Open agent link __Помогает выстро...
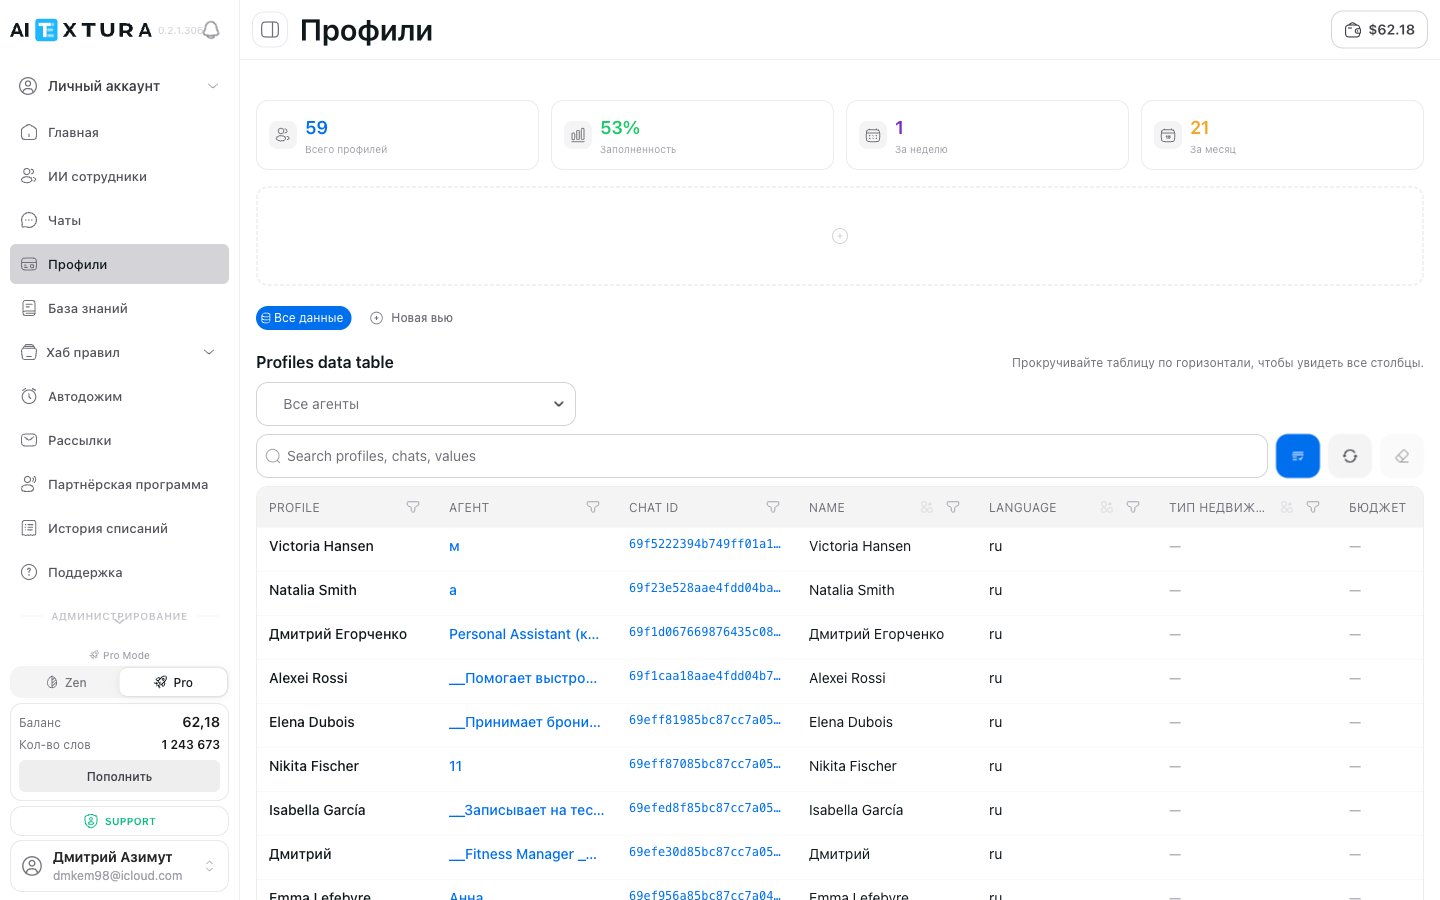This screenshot has width=1440, height=900. [x=523, y=678]
